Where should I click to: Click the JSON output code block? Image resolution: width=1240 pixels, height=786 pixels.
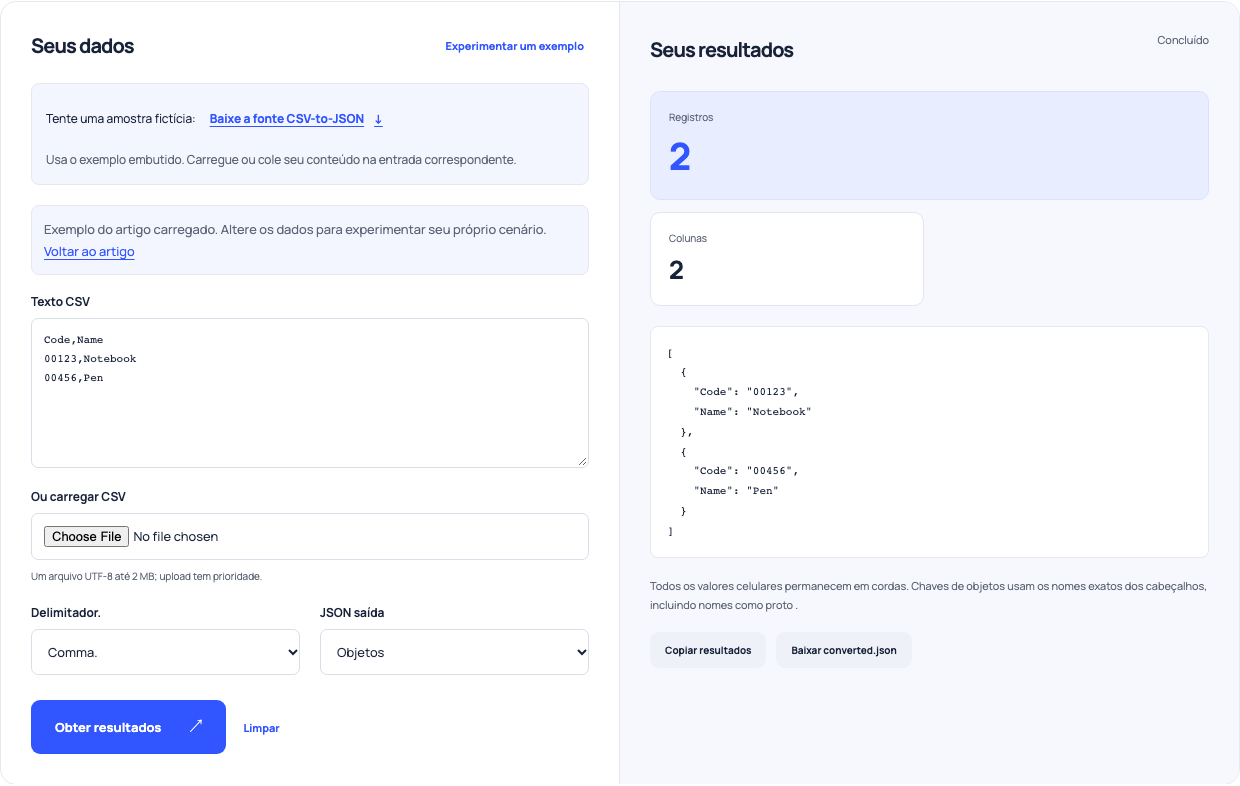[929, 442]
